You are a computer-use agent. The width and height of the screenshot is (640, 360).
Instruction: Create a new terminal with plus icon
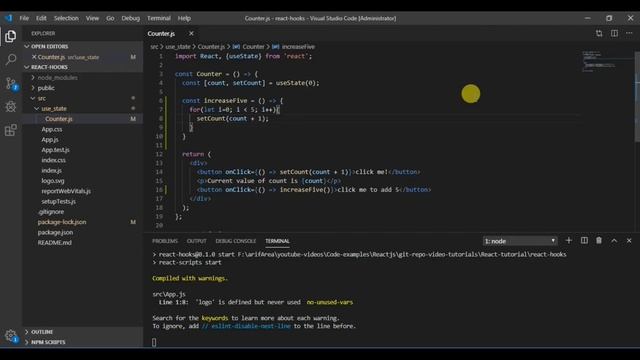[x=569, y=241]
